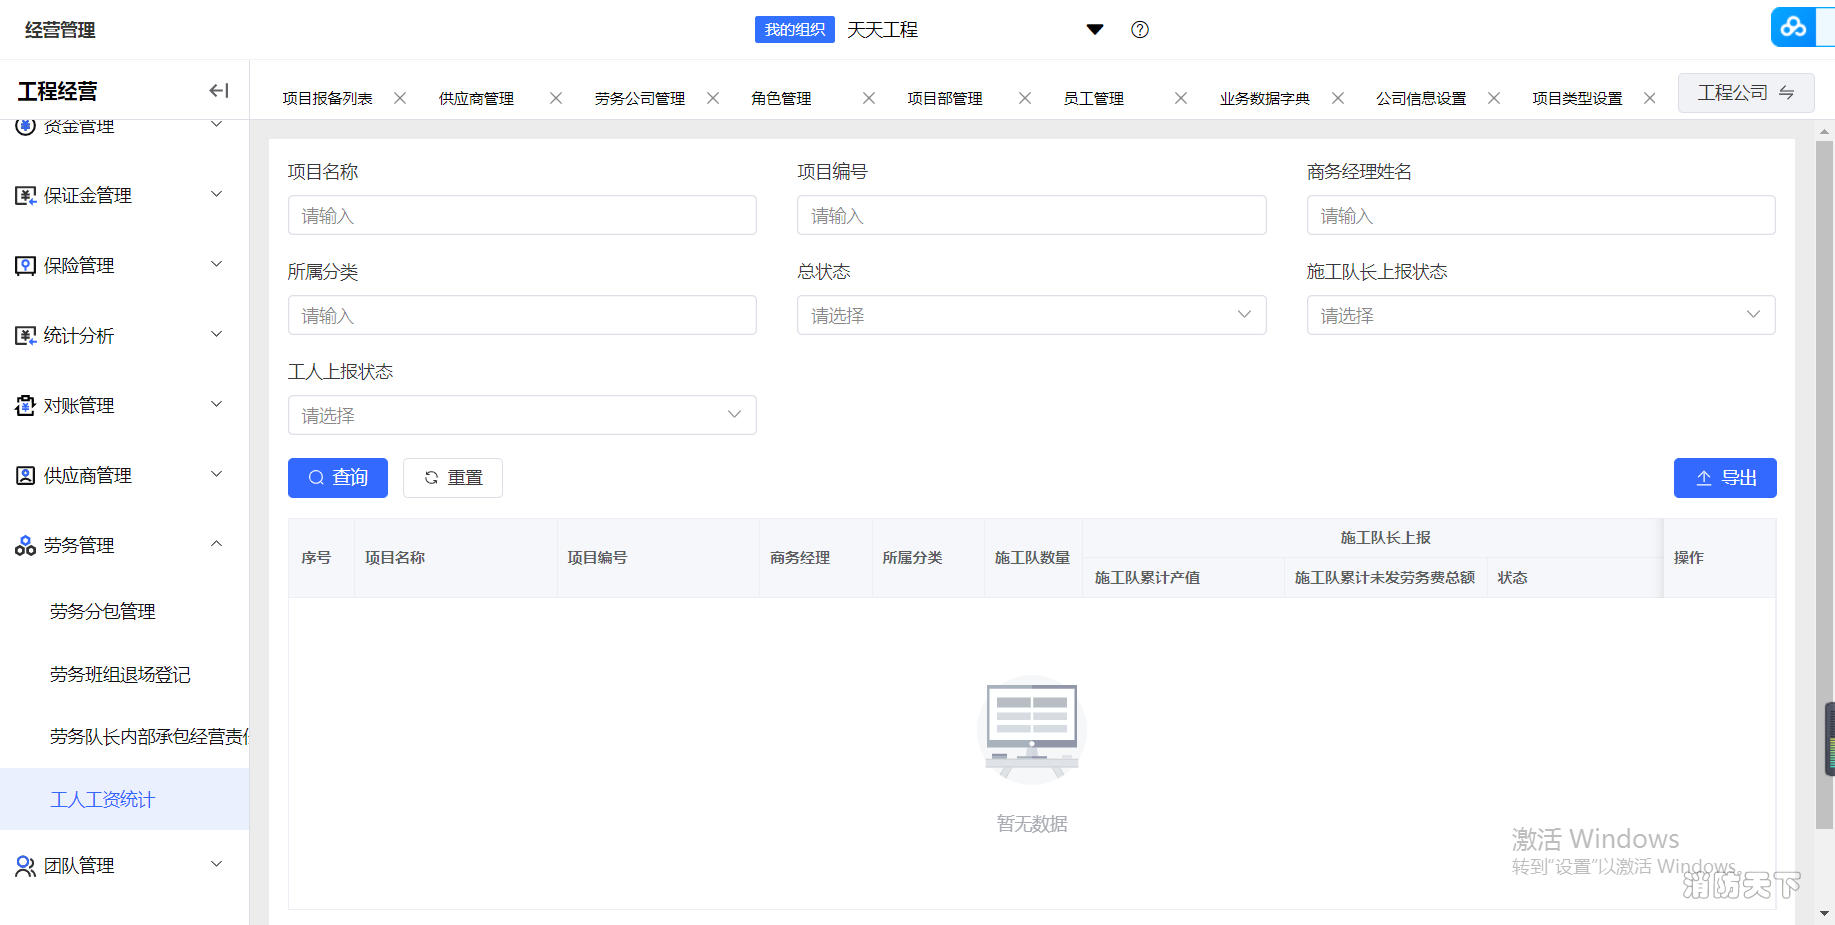Image resolution: width=1835 pixels, height=925 pixels.
Task: Open the 总状态 dropdown
Action: [1031, 315]
